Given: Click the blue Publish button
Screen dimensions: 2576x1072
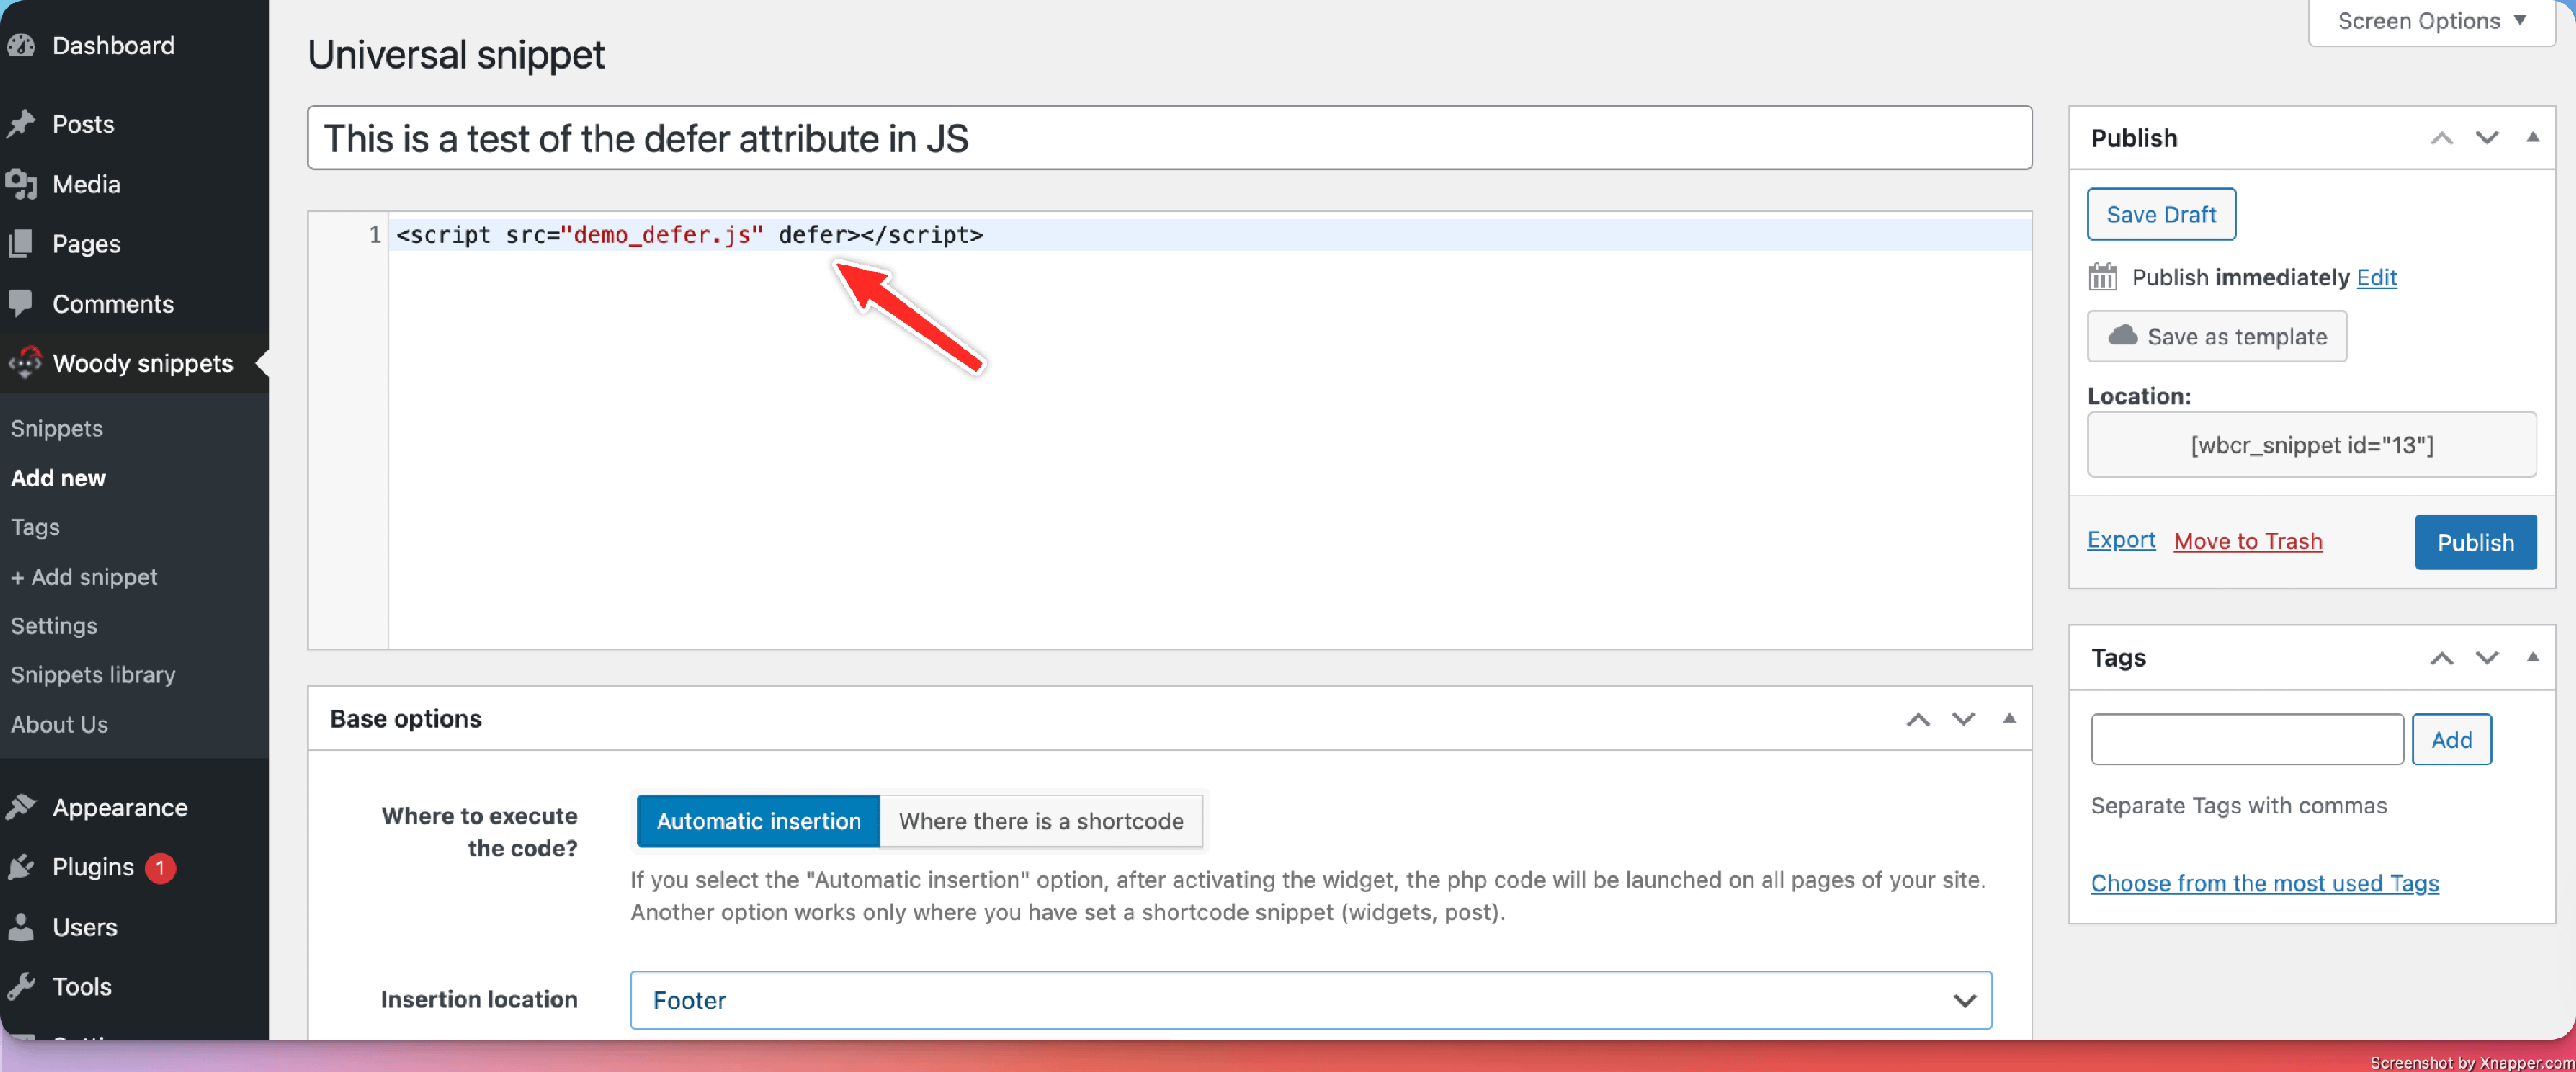Looking at the screenshot, I should pos(2474,542).
